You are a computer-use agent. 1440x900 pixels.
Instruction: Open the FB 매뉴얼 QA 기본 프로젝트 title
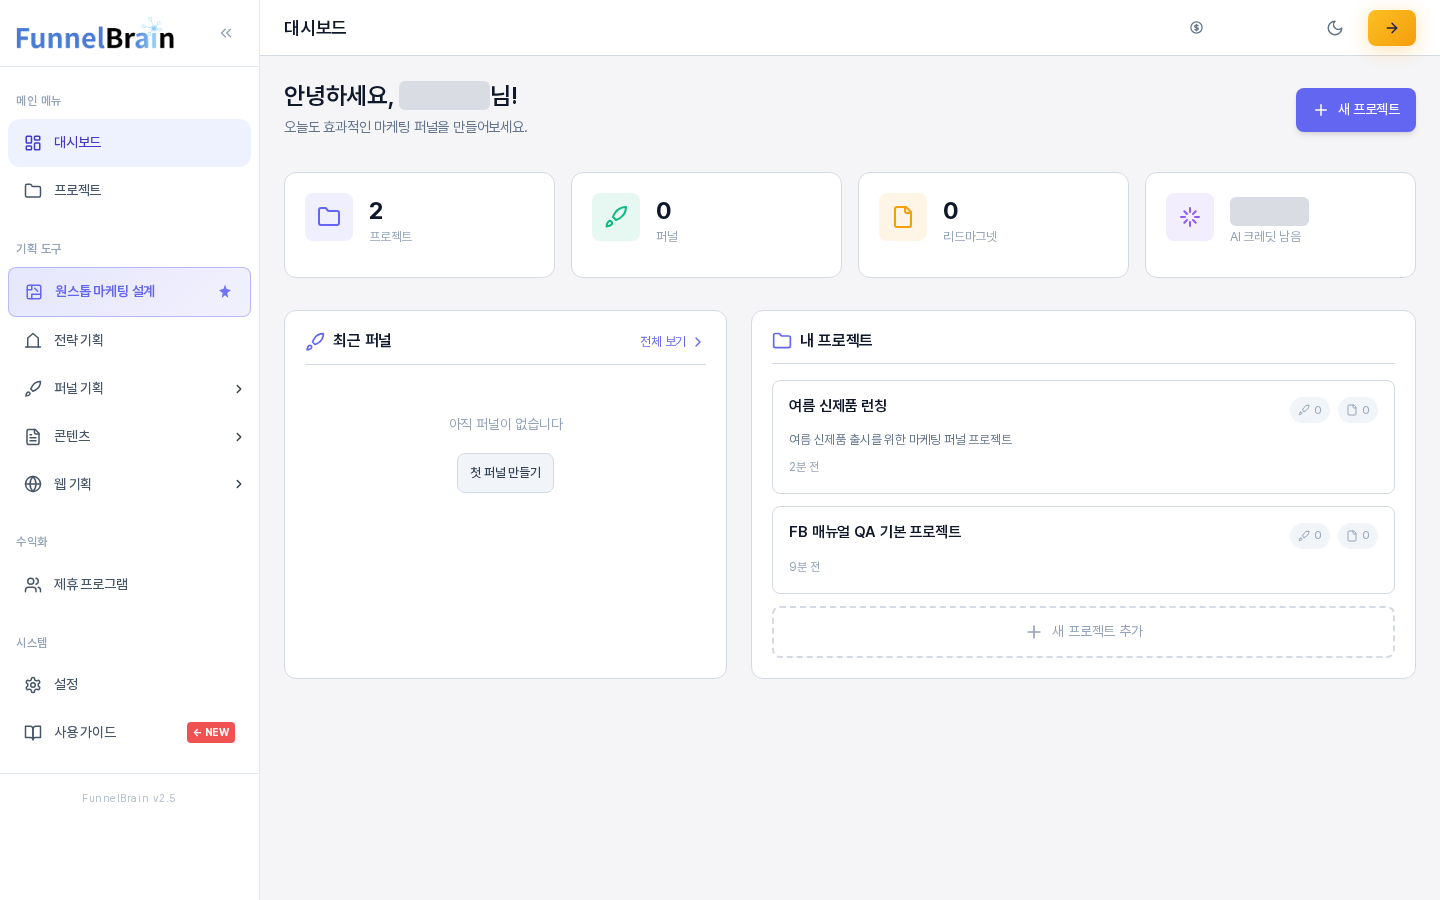[875, 532]
